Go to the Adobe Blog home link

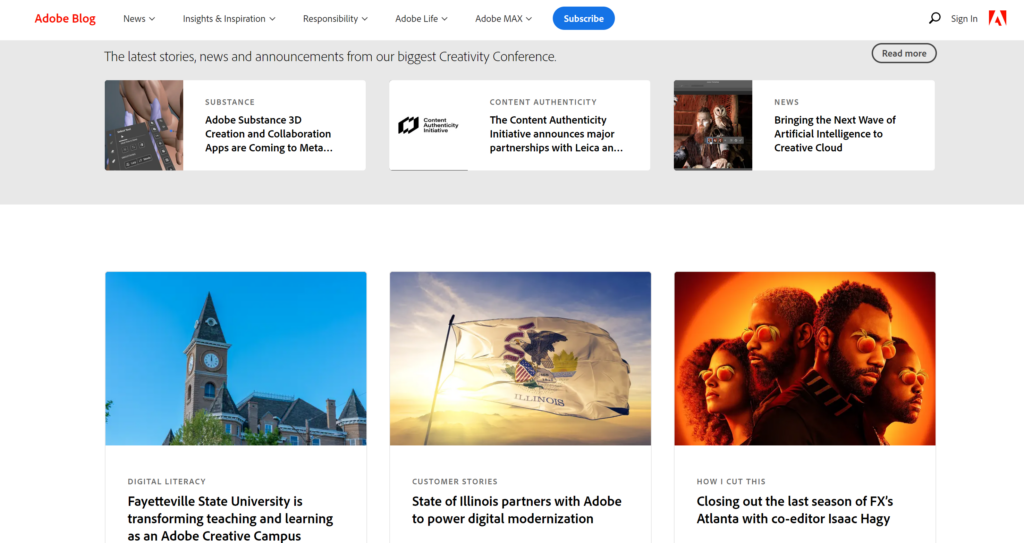(x=65, y=18)
